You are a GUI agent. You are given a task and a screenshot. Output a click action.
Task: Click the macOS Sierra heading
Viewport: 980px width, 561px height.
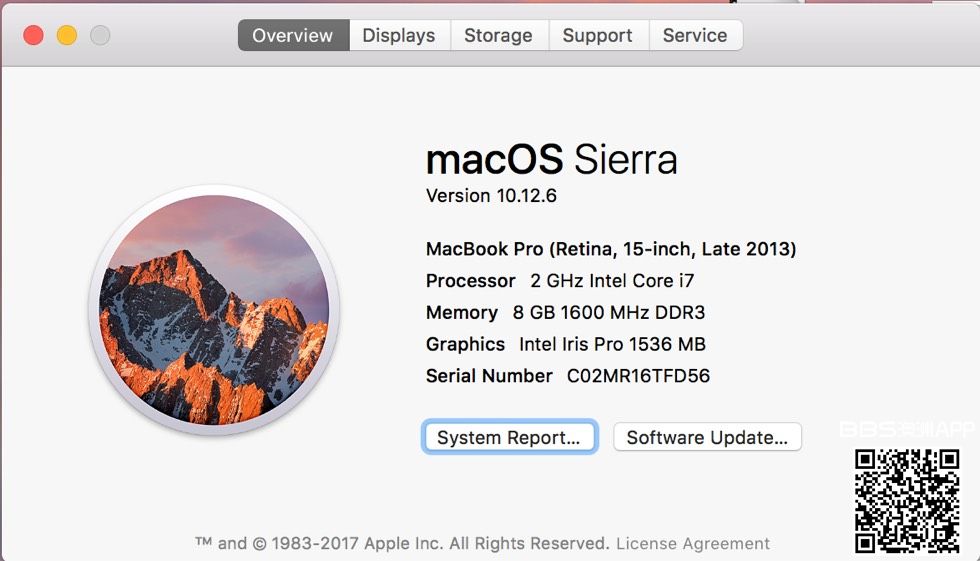tap(551, 159)
